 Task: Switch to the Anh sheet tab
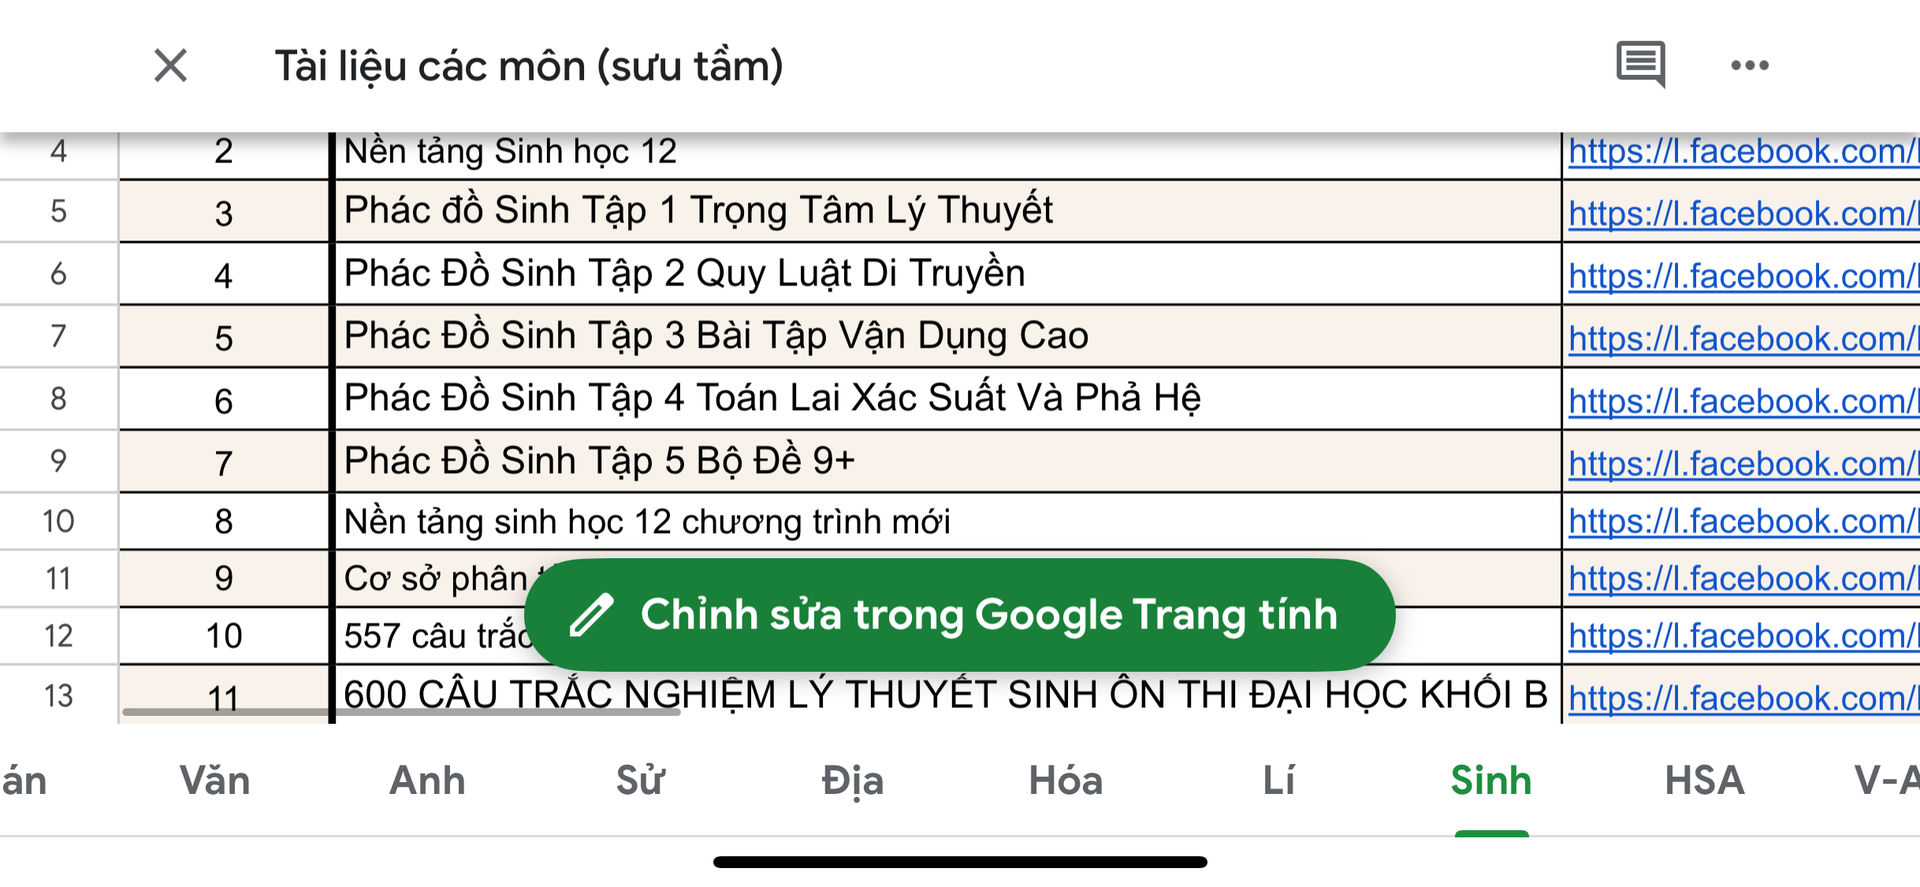click(x=427, y=780)
